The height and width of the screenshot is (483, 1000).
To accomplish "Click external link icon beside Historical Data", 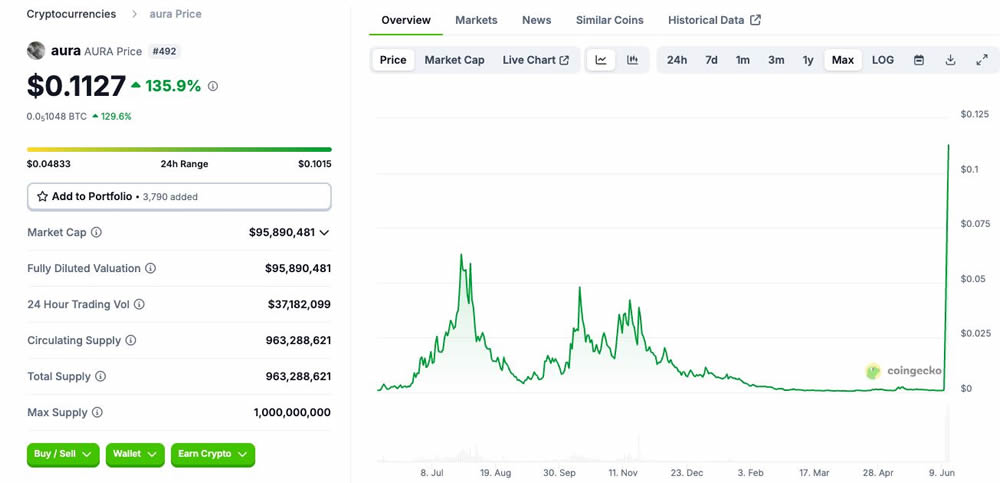I will (x=756, y=20).
